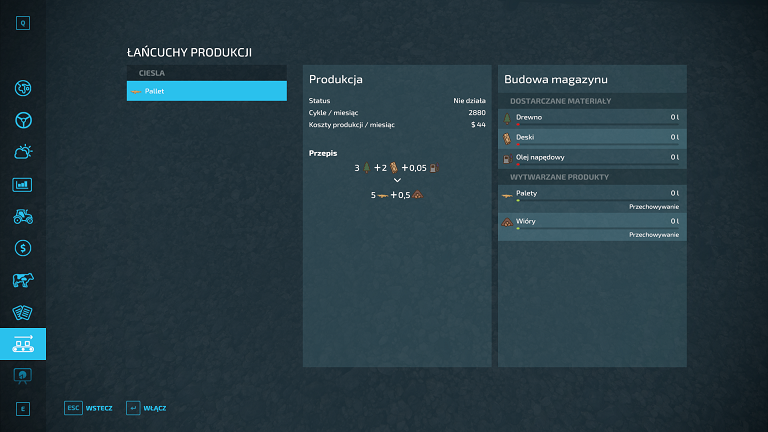The height and width of the screenshot is (432, 768).
Task: Open the steering wheel sidebar page
Action: tap(23, 120)
